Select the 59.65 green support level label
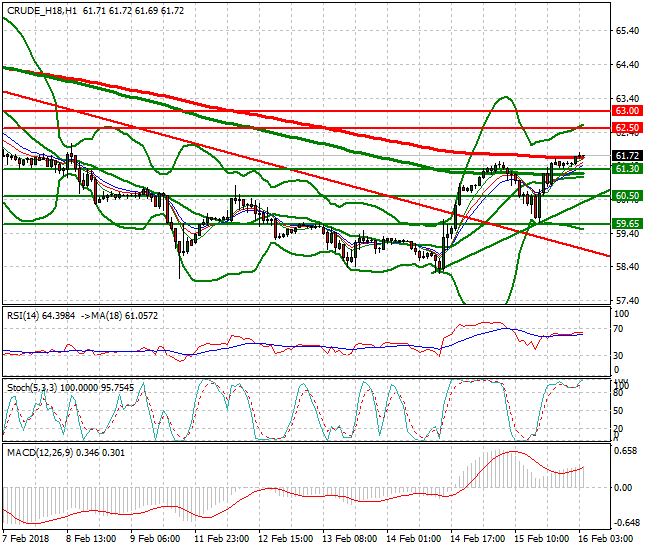The image size is (650, 550). click(627, 224)
